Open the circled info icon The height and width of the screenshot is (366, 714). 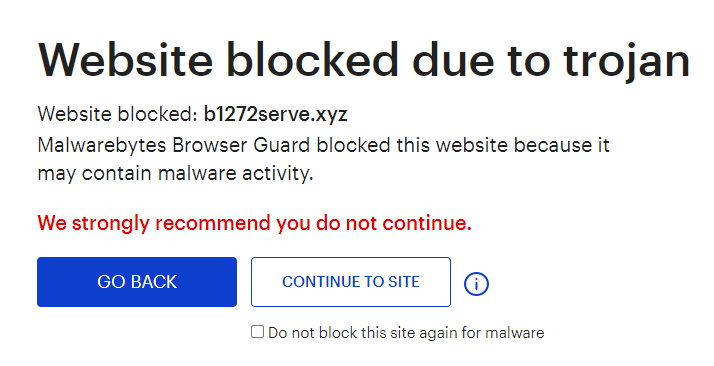tap(476, 284)
